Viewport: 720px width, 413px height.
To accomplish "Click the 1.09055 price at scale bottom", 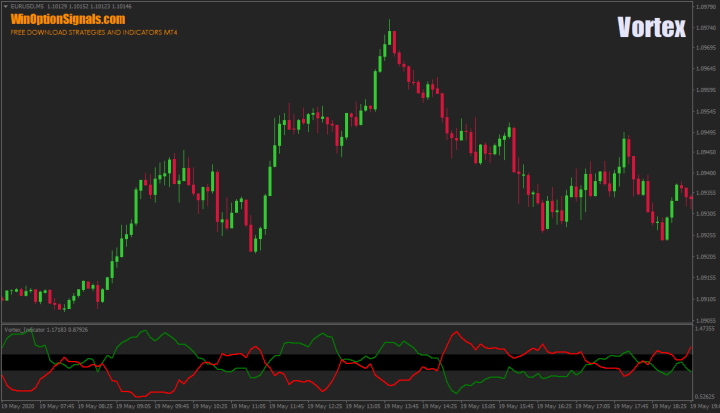I will (x=705, y=318).
